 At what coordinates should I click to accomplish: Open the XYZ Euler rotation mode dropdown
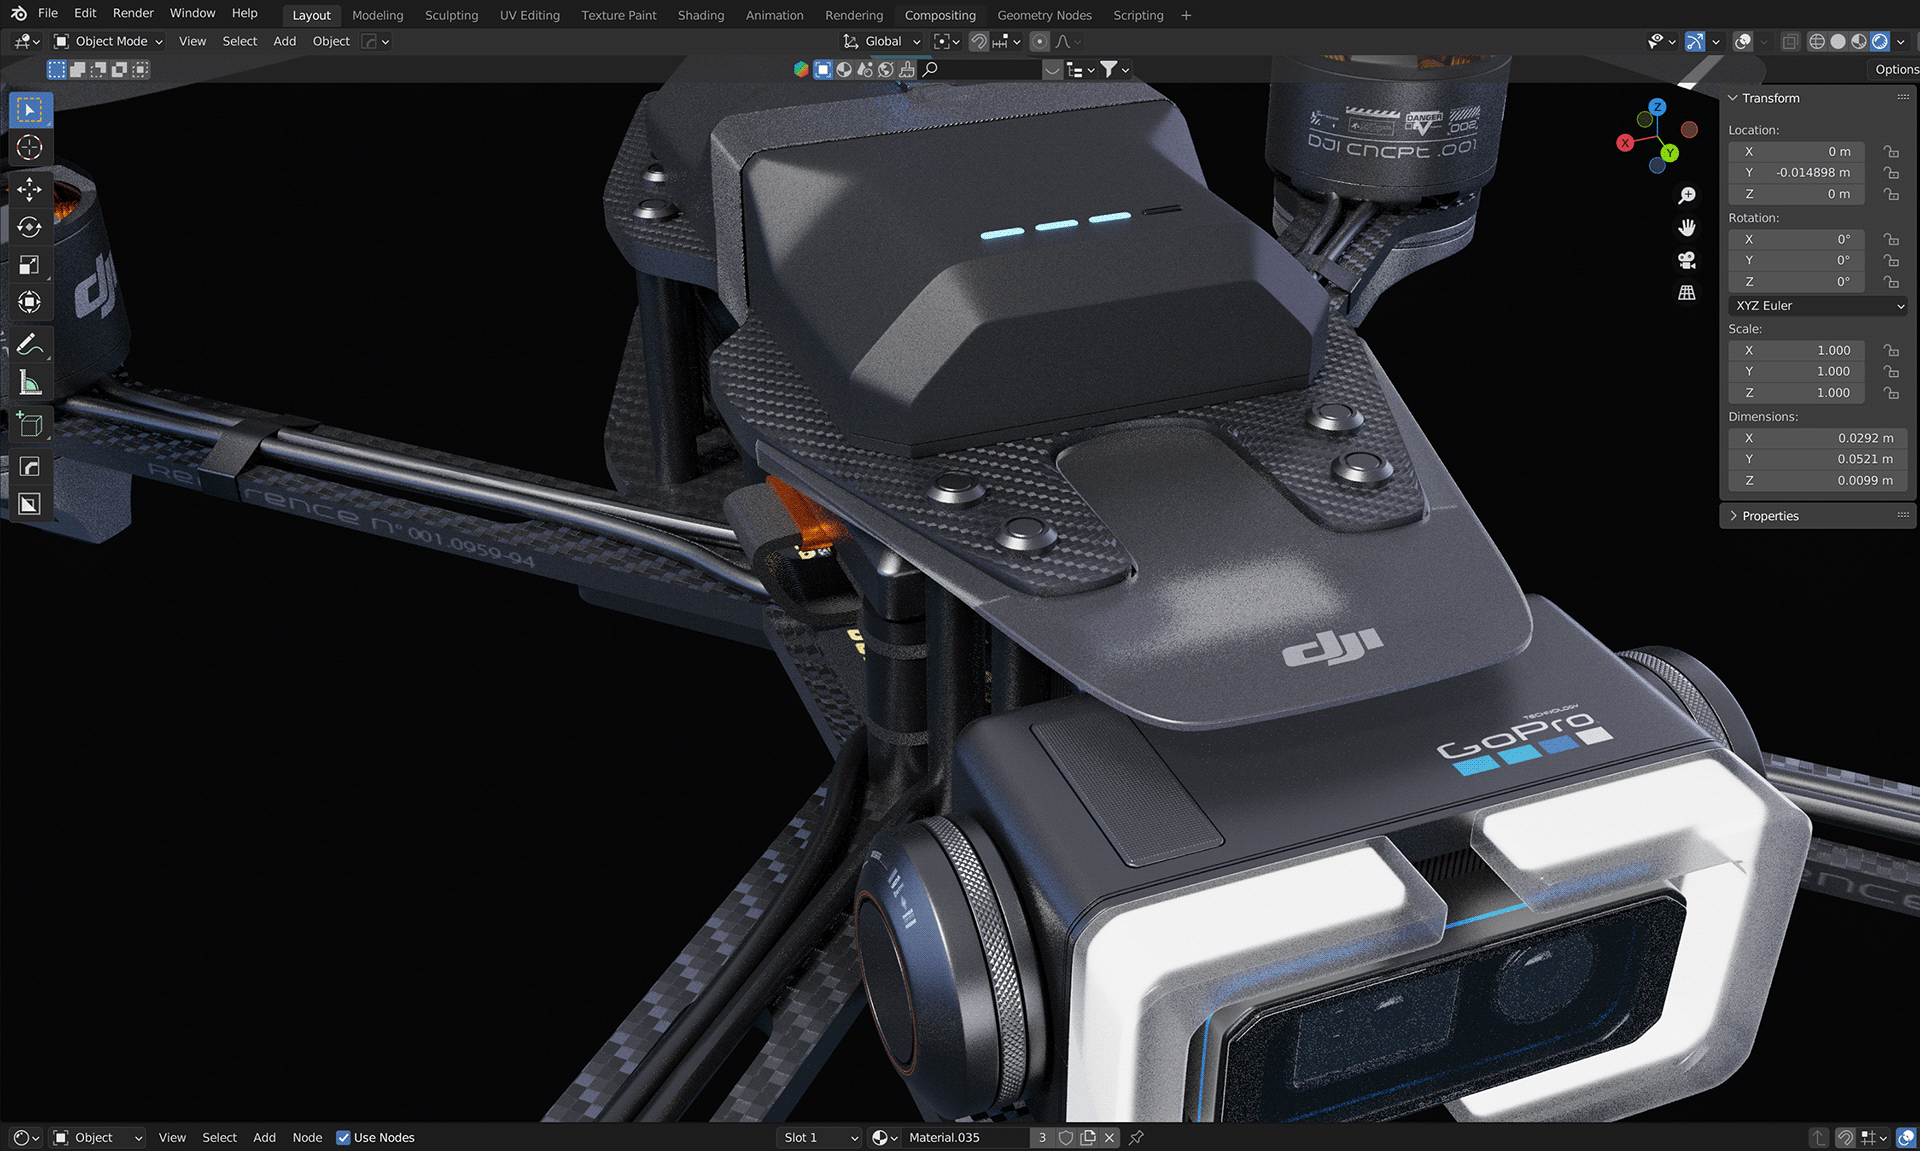pos(1816,305)
